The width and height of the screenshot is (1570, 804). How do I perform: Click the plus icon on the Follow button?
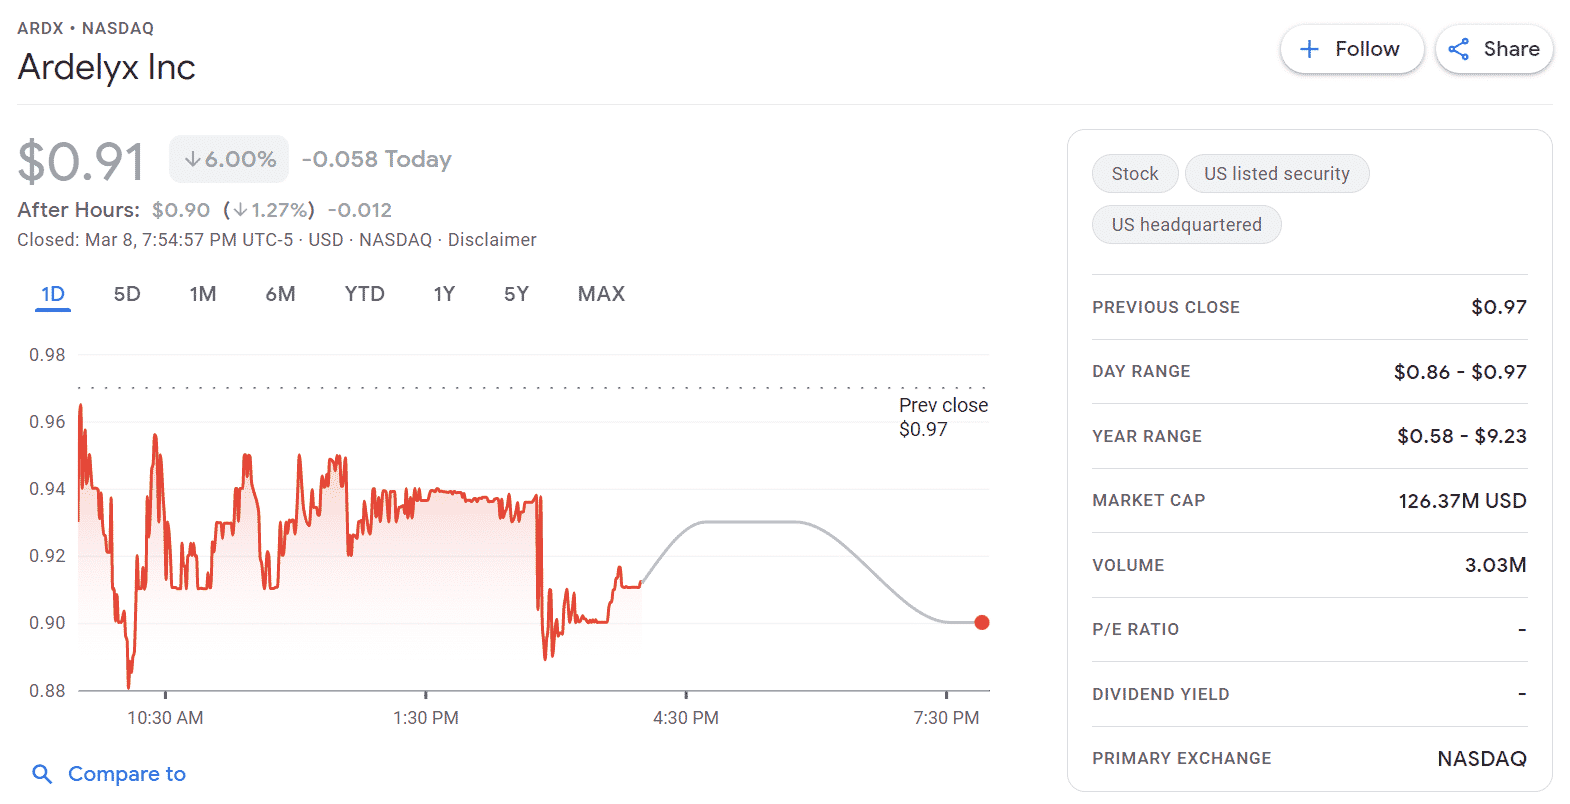[1309, 49]
